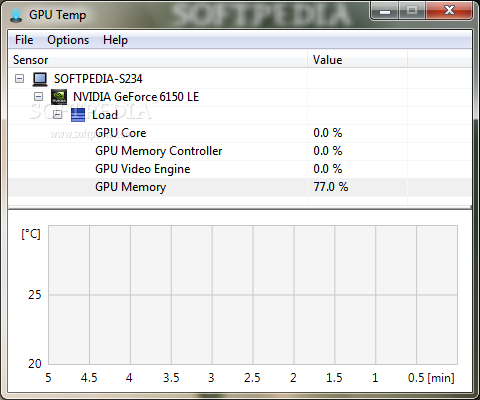Click the blue Load bars icon
The width and height of the screenshot is (480, 400).
(78, 115)
